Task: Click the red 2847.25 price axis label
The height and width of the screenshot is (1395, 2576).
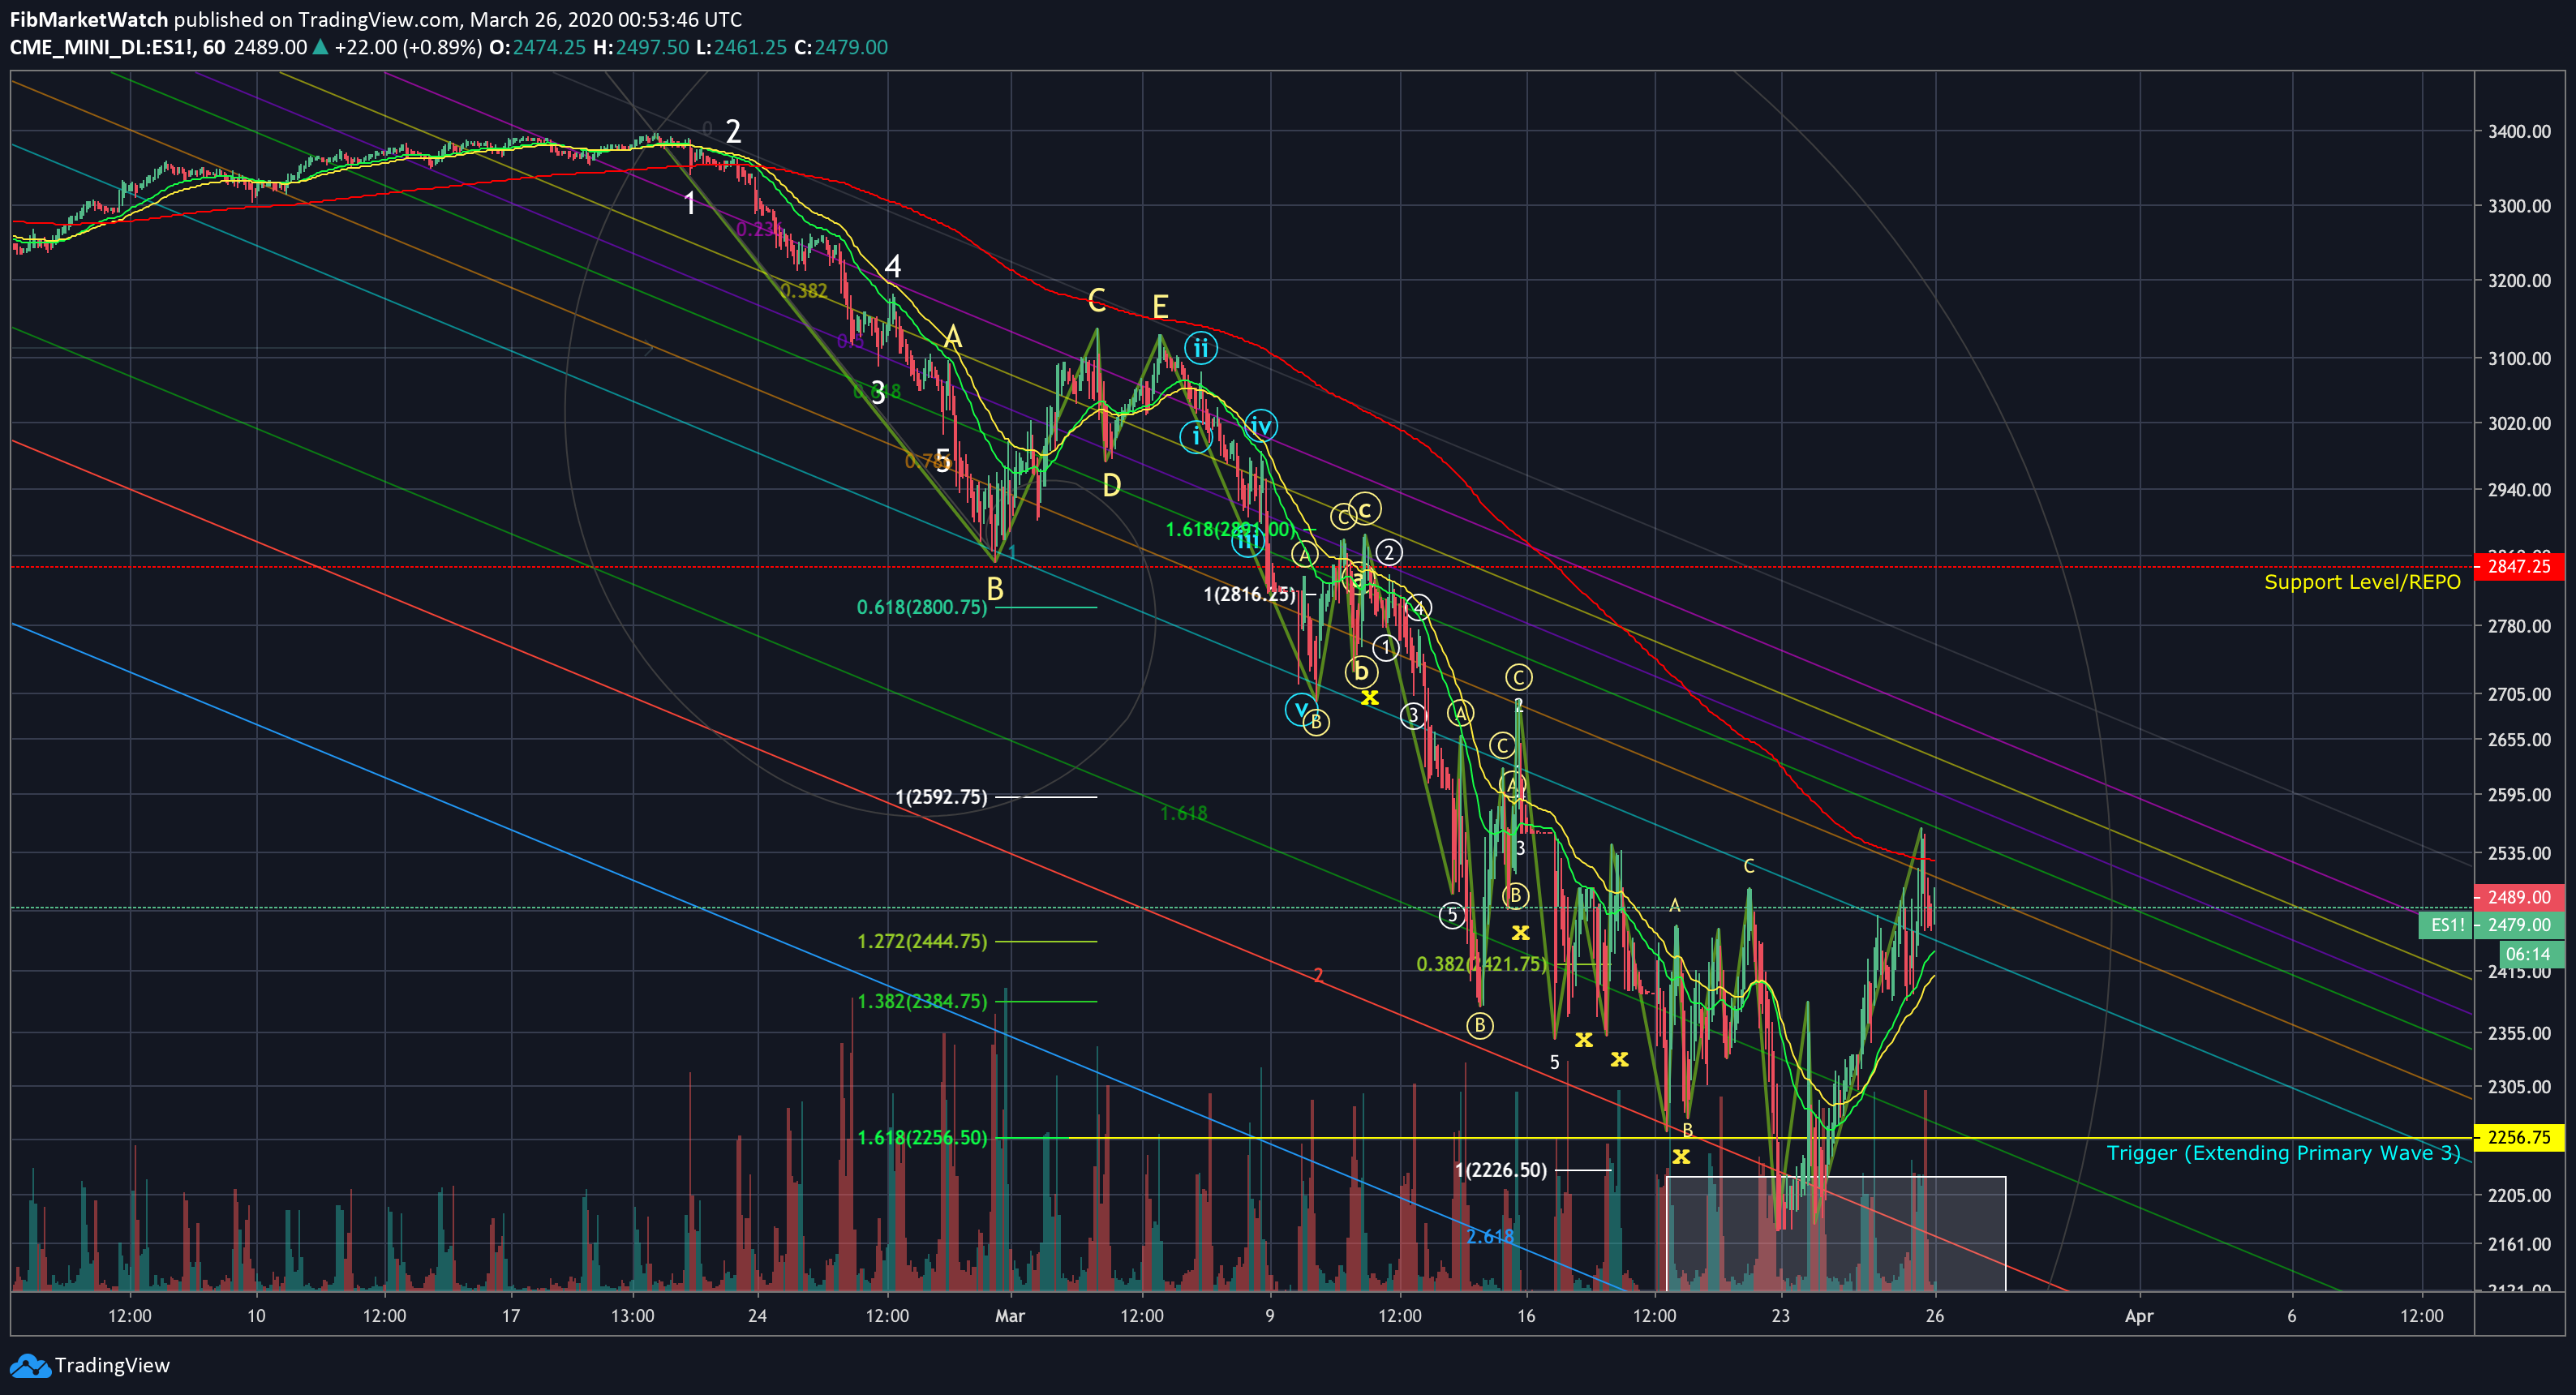Action: coord(2519,567)
